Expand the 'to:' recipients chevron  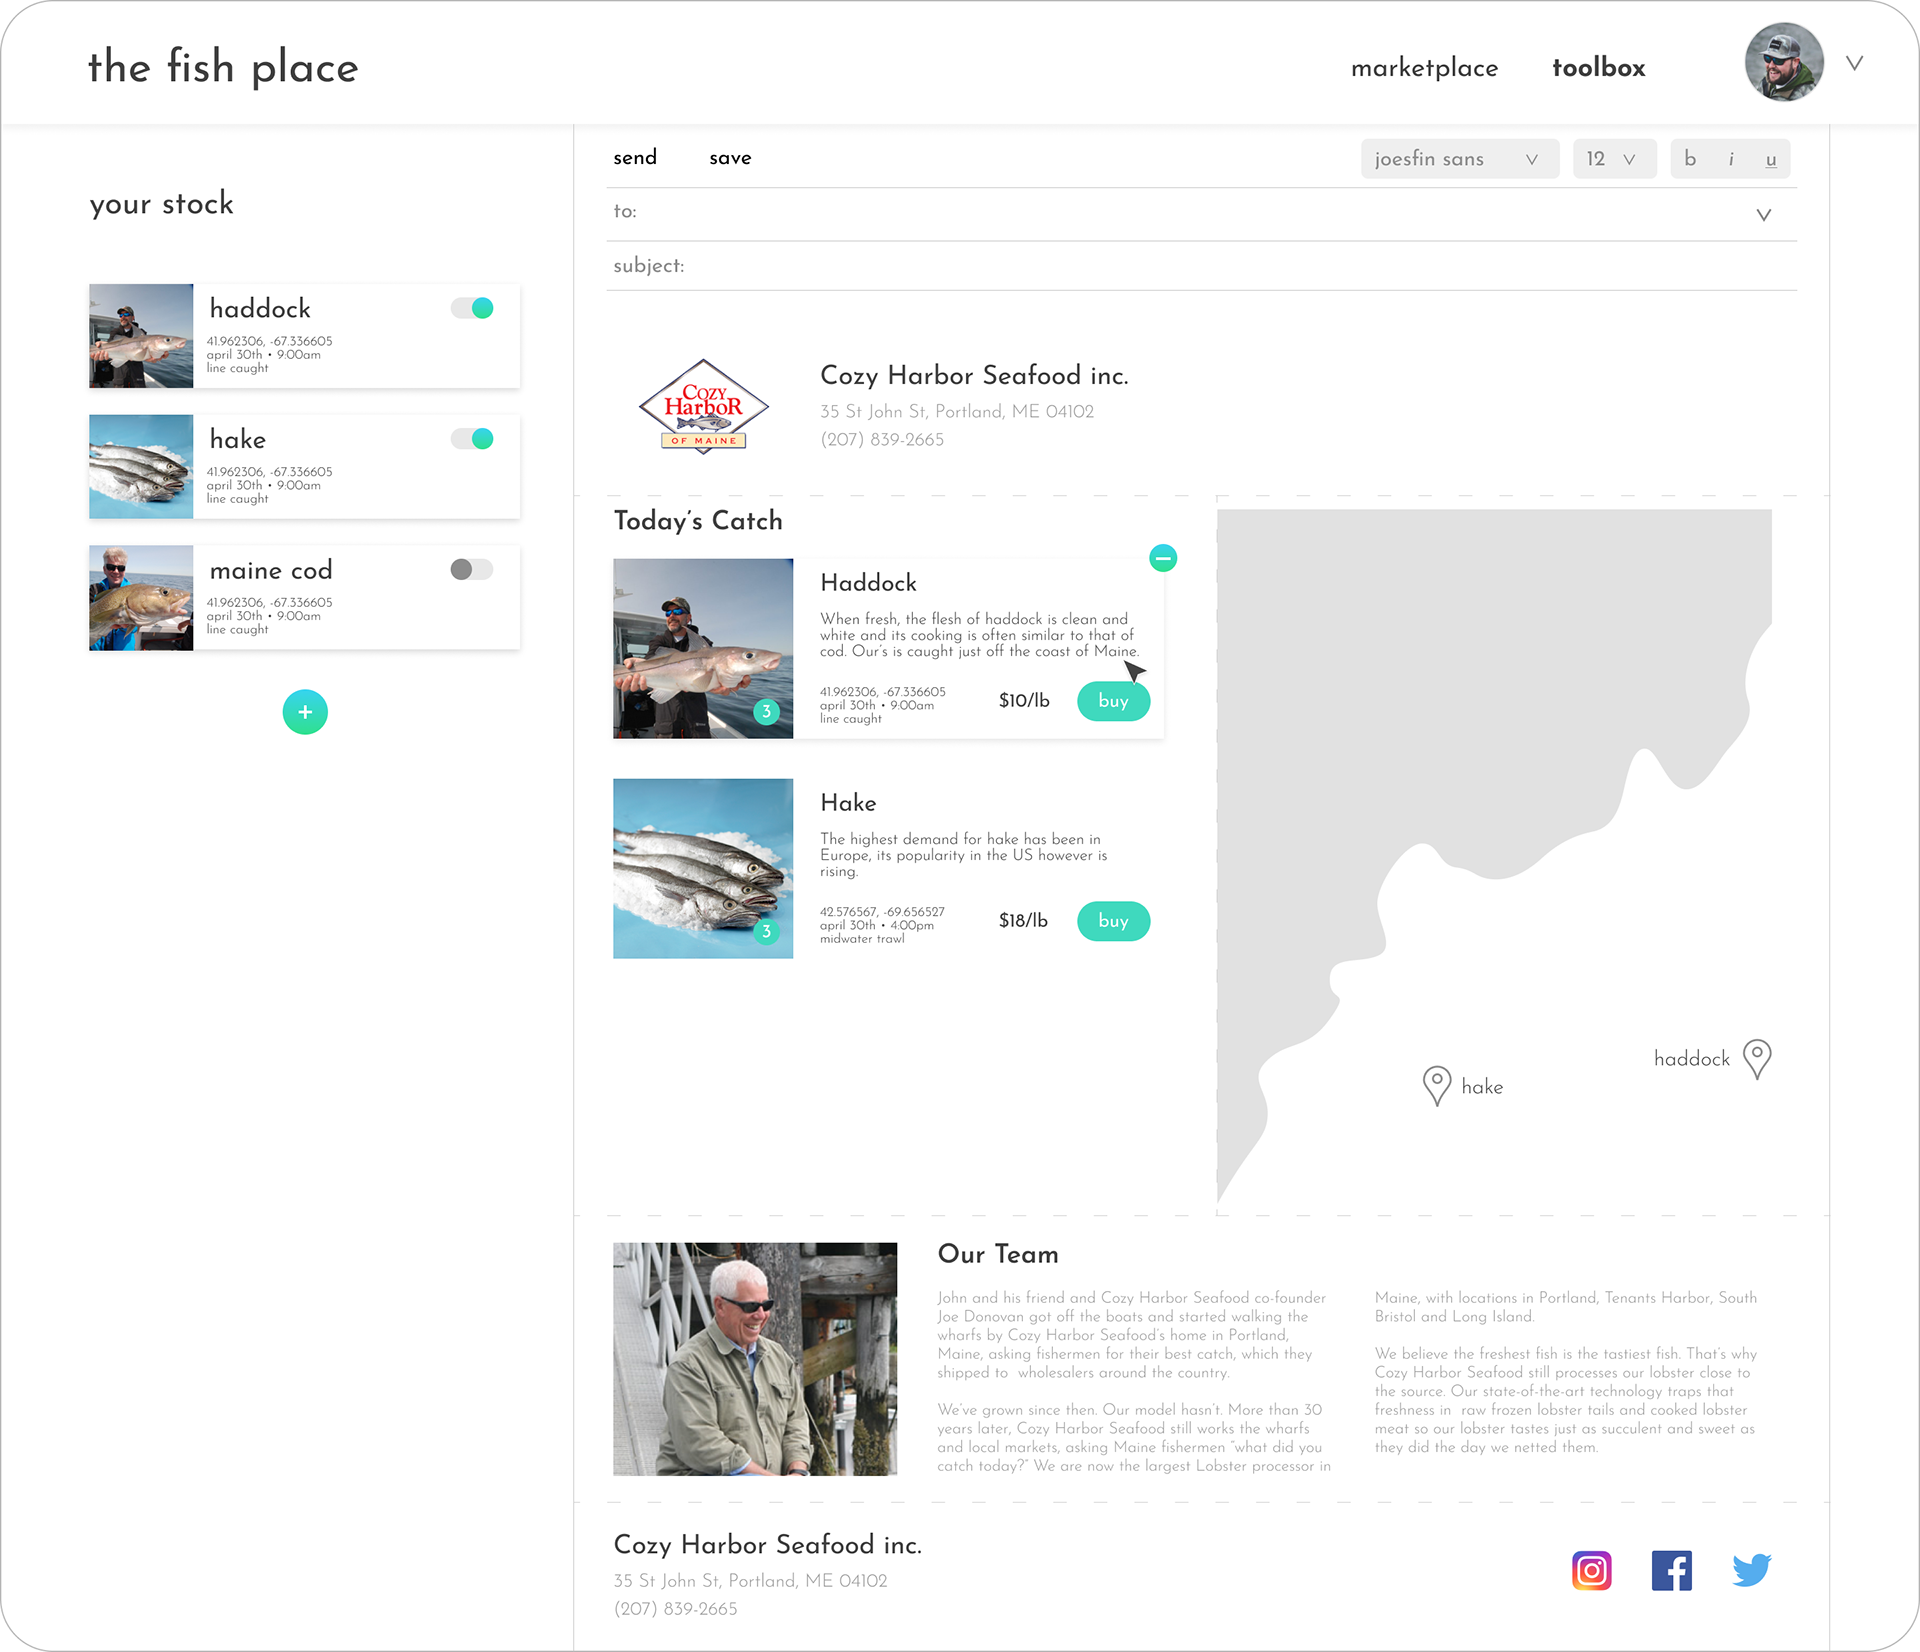coord(1764,215)
